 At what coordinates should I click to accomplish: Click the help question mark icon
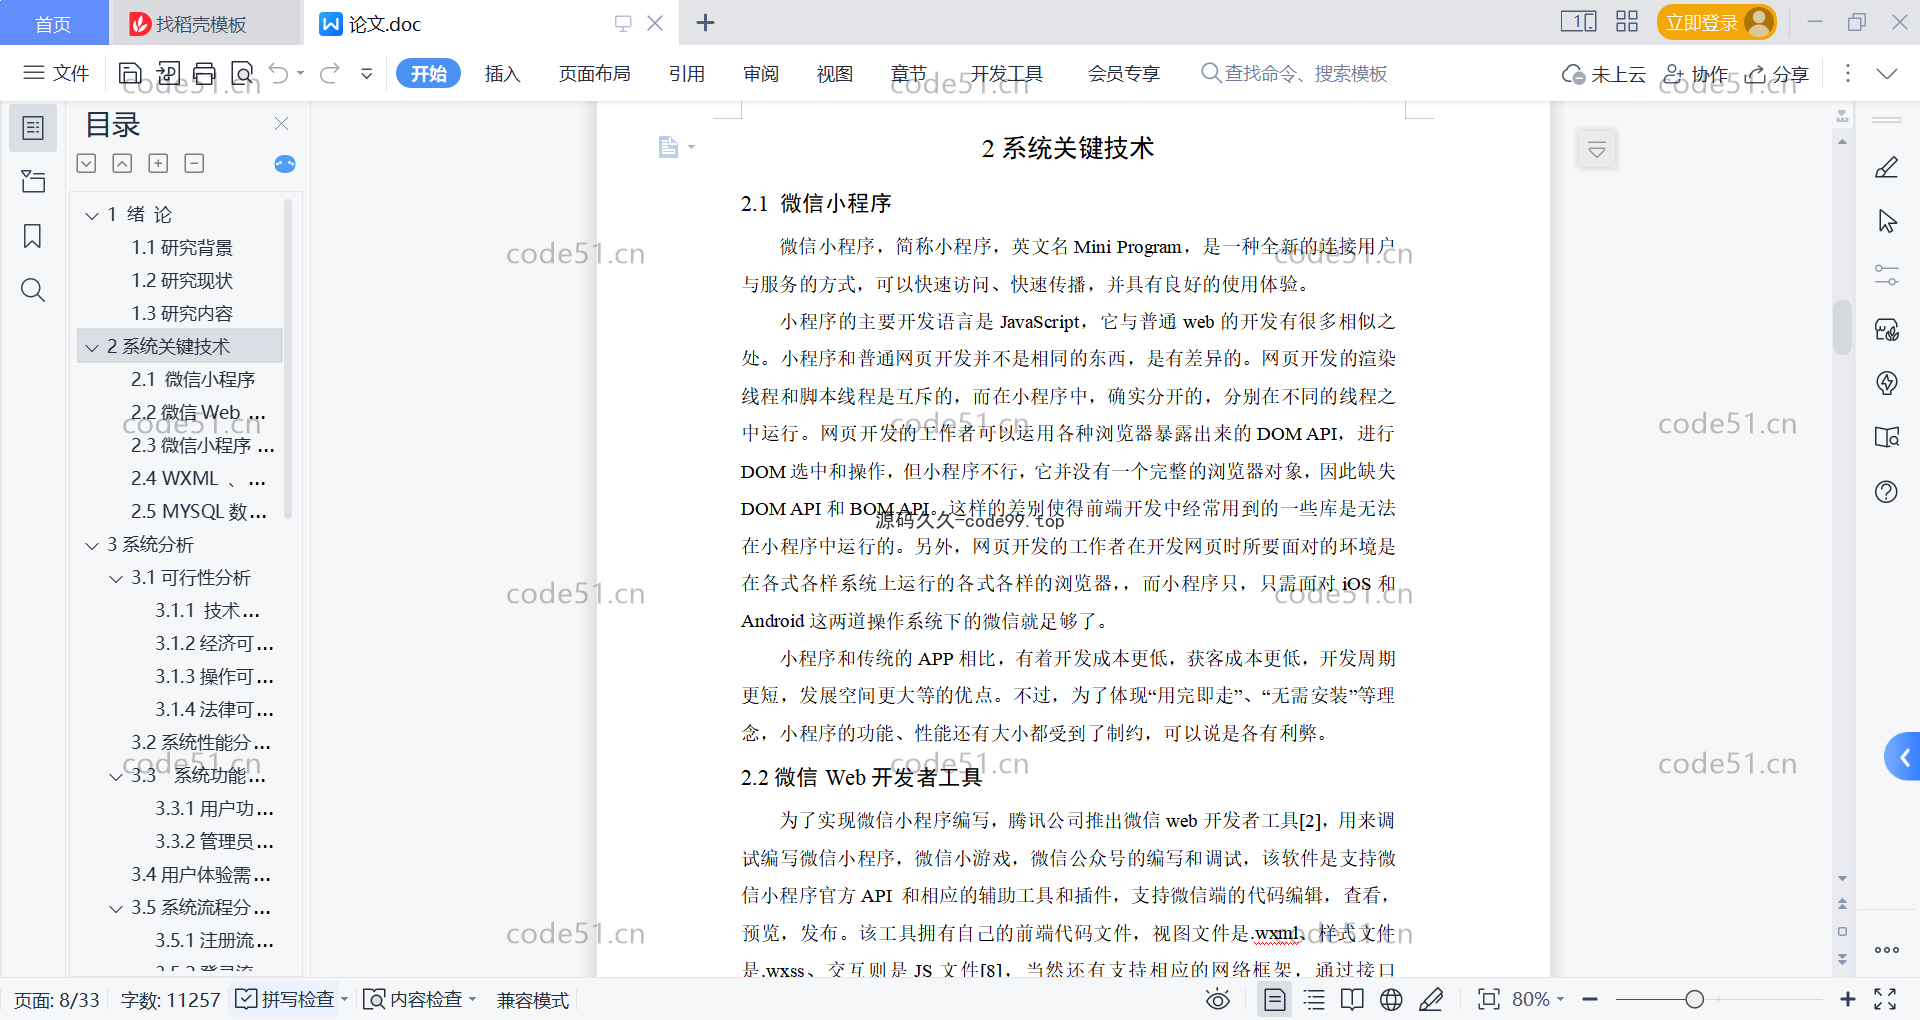1887,491
